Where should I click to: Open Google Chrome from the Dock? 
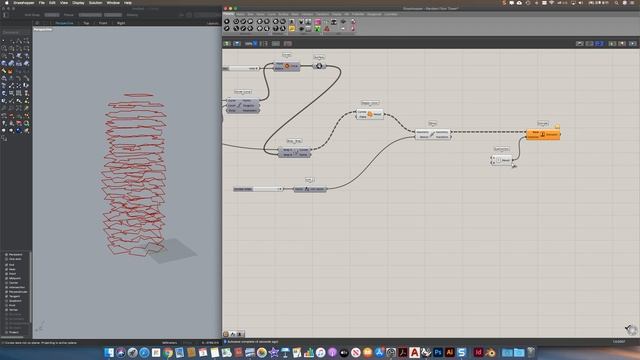pyautogui.click(x=168, y=352)
